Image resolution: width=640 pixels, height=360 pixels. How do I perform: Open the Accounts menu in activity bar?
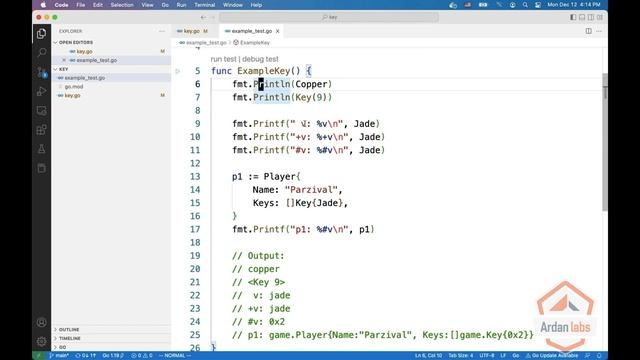[x=41, y=322]
